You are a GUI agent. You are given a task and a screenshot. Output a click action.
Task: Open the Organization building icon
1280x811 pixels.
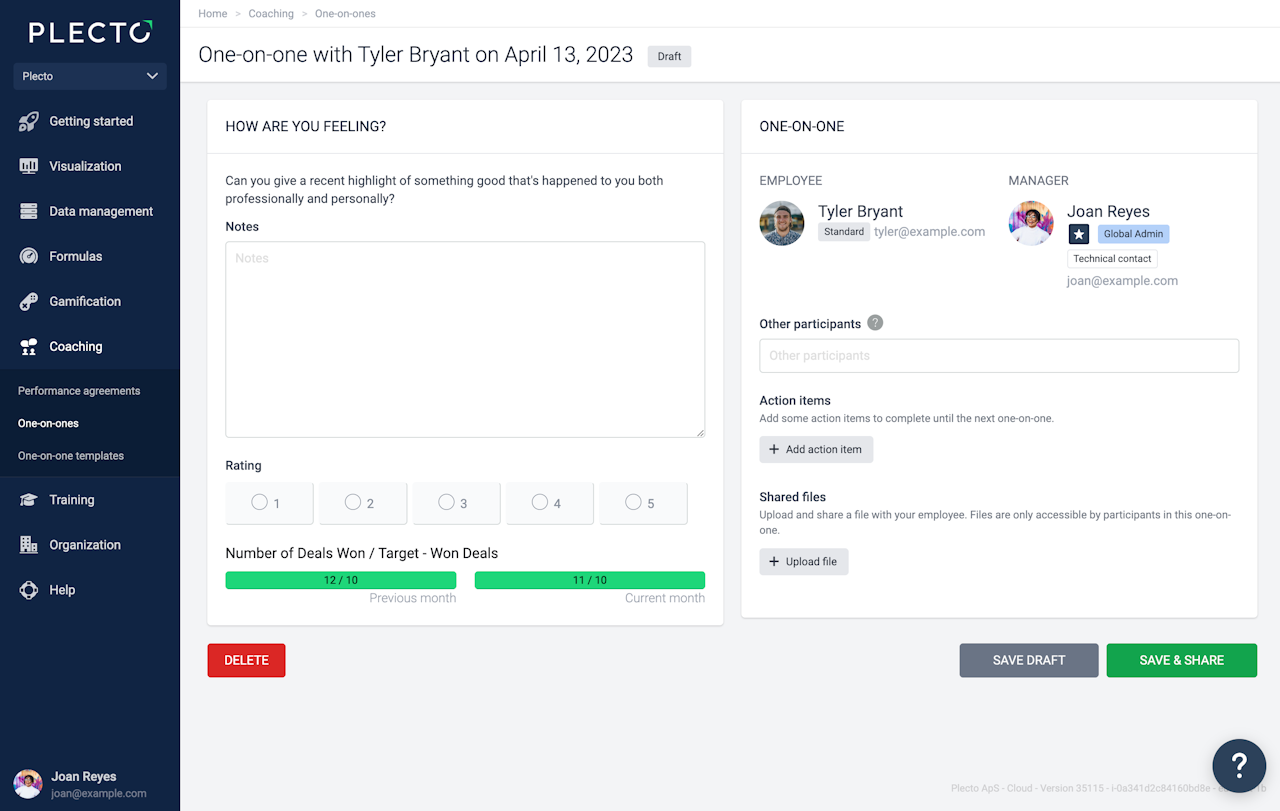click(29, 545)
